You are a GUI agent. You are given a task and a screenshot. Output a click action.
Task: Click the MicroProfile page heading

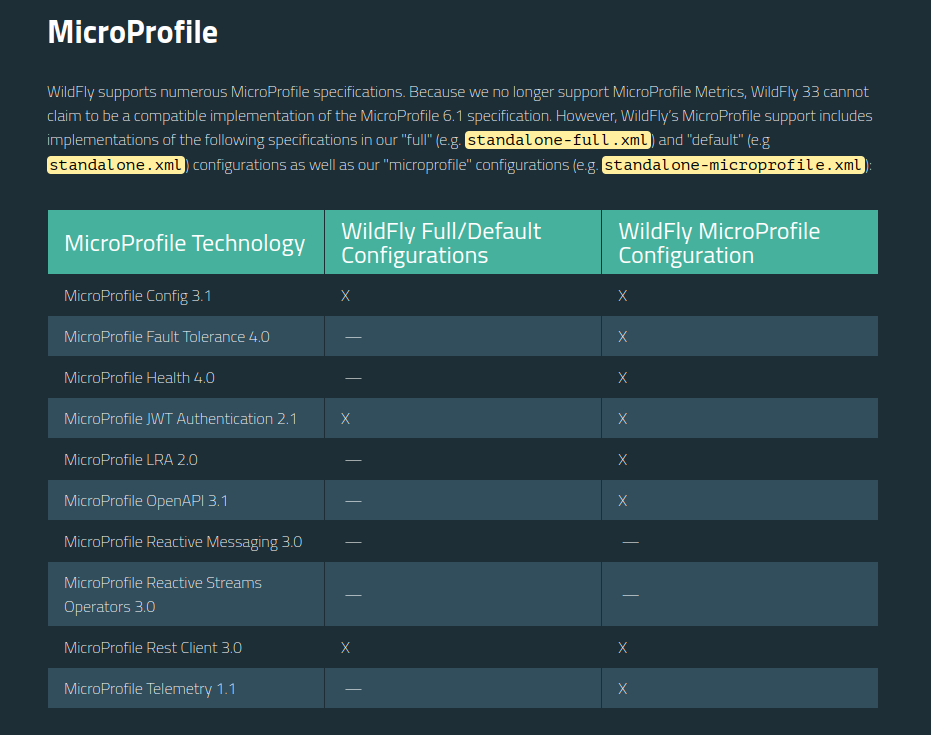(x=132, y=32)
